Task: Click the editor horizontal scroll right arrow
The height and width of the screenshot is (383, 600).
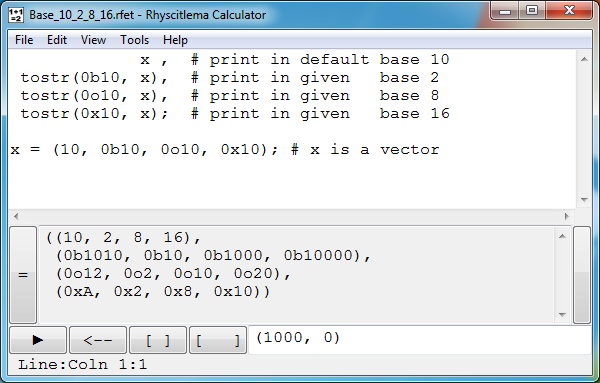Action: tap(567, 216)
